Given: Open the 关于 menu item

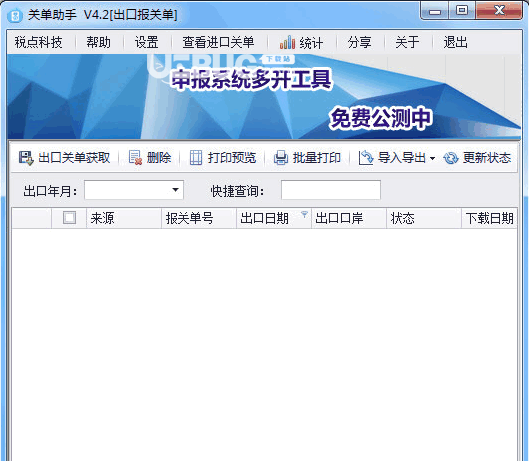Looking at the screenshot, I should [x=408, y=43].
